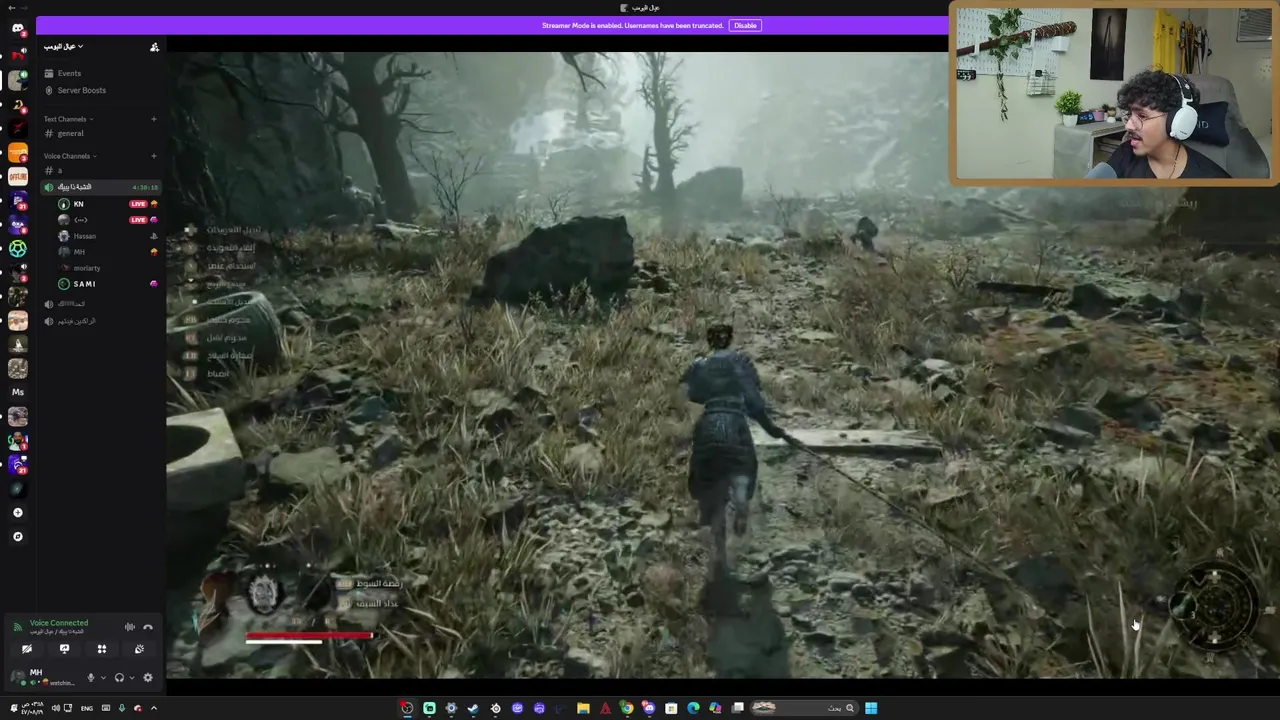
Task: Open Discord home direct messages icon
Action: click(x=17, y=28)
